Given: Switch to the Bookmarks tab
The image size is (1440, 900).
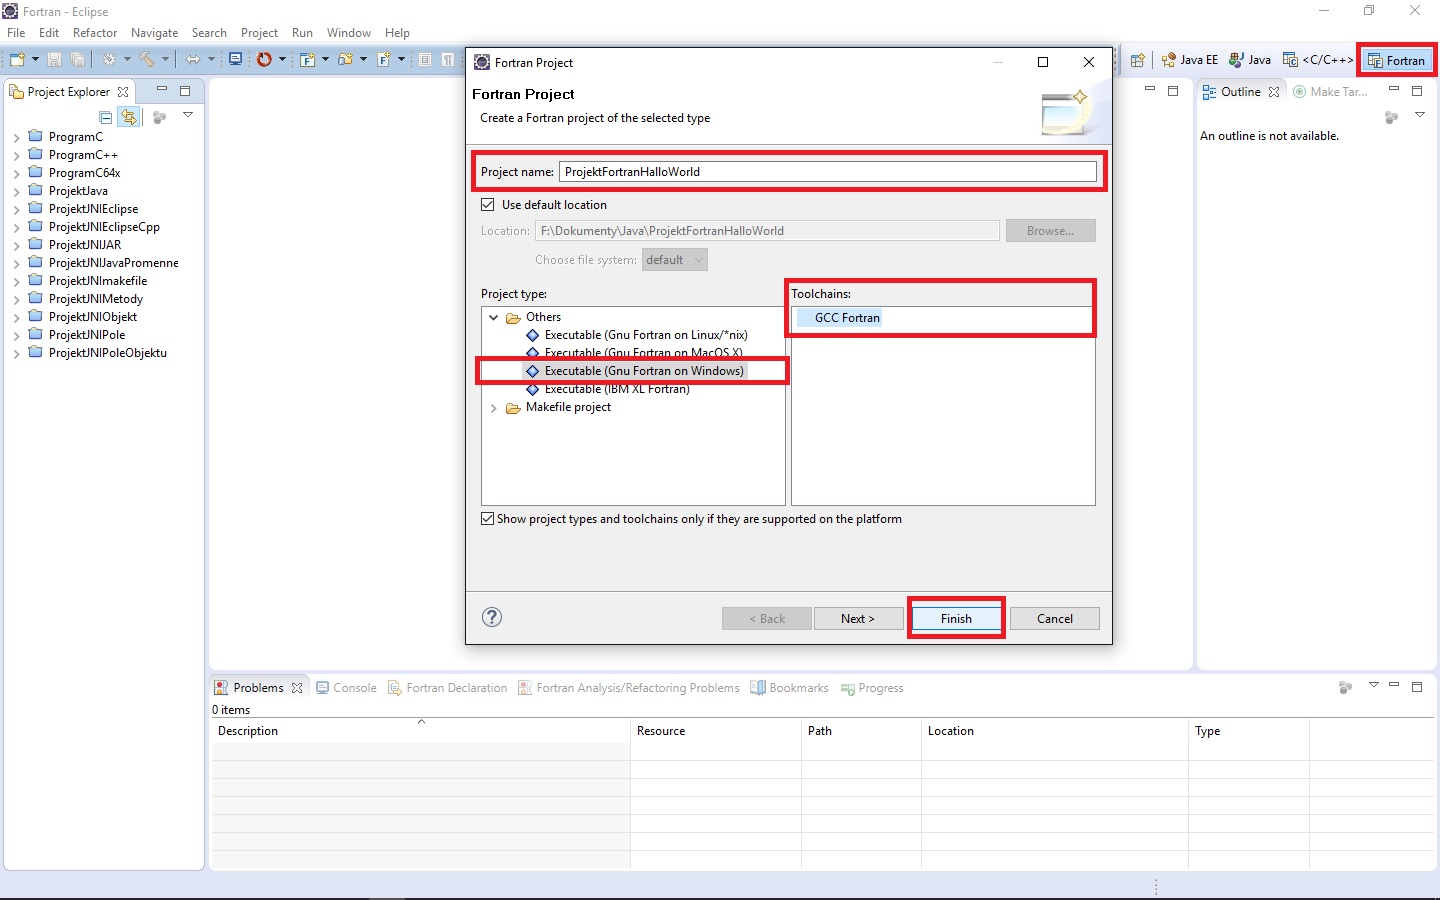Looking at the screenshot, I should click(789, 688).
